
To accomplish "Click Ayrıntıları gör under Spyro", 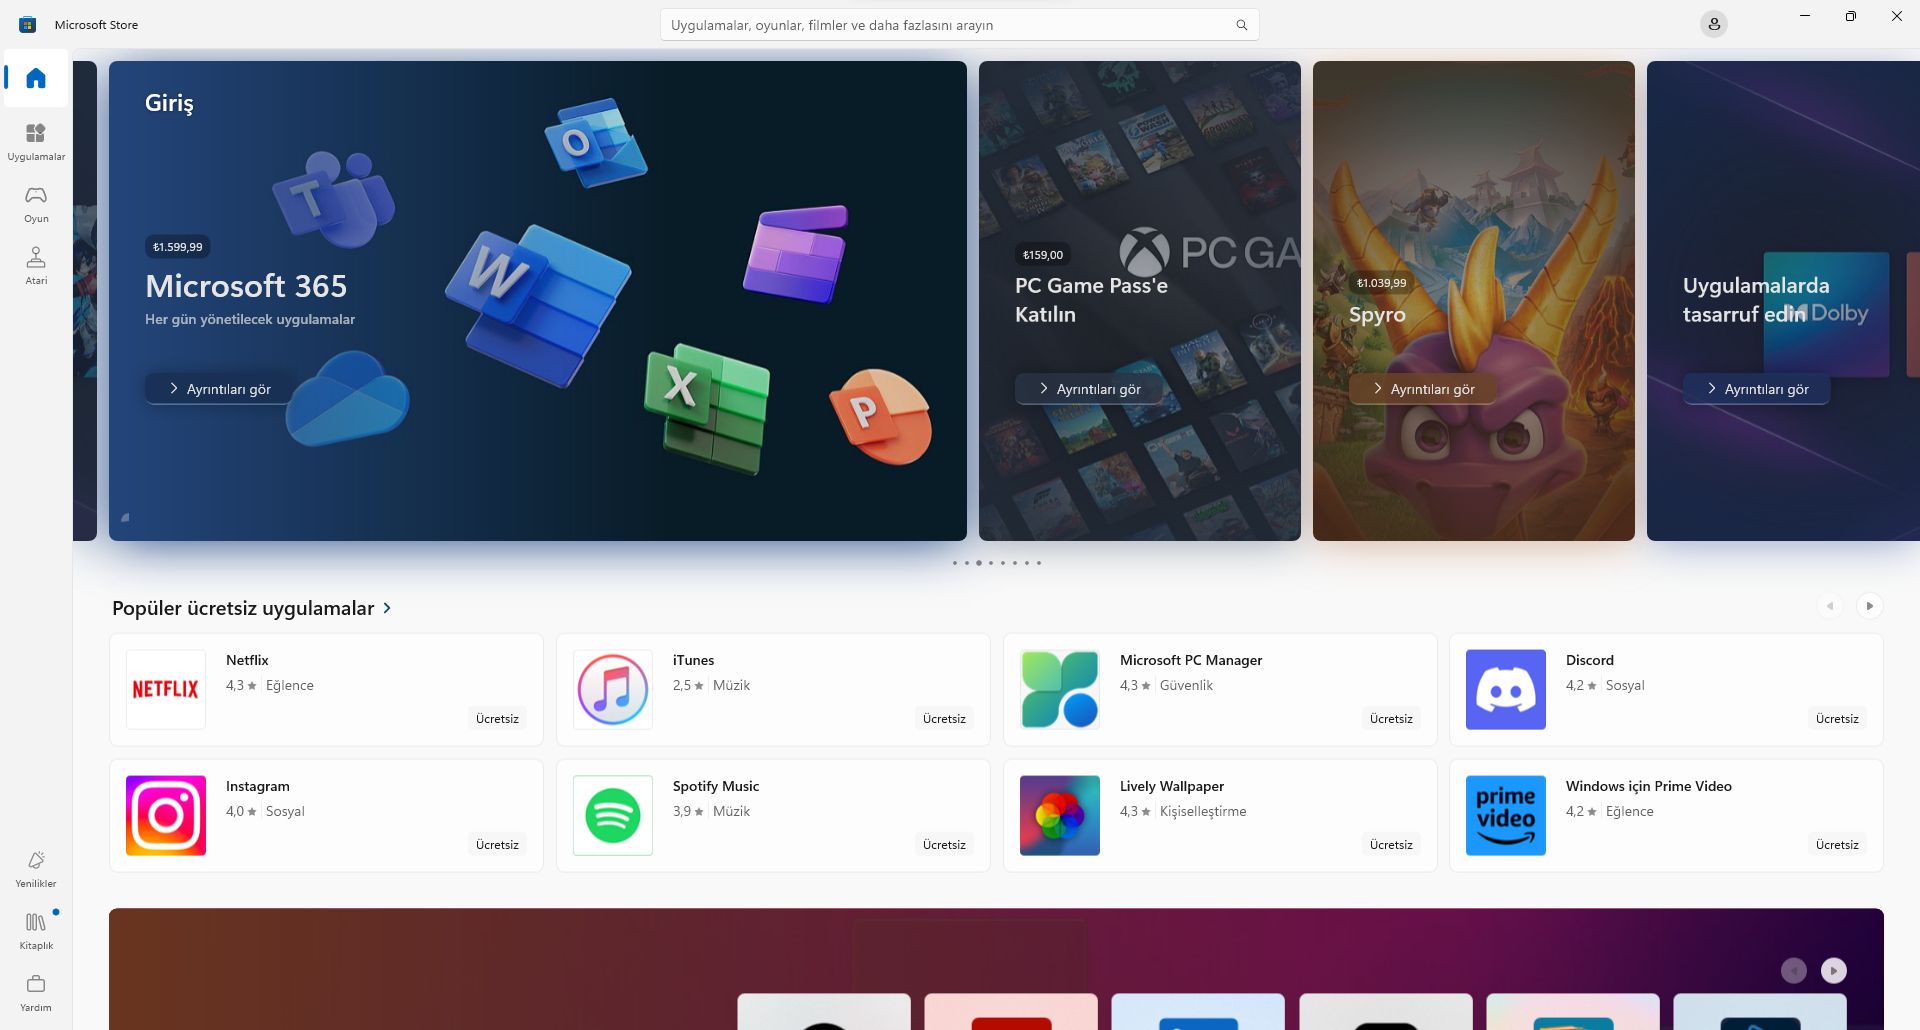I will (1422, 389).
